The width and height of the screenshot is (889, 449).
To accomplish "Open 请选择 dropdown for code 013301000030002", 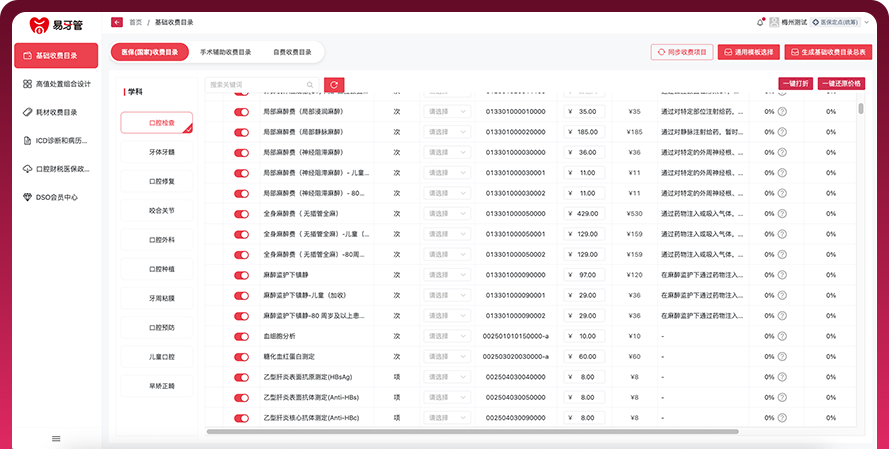I will click(447, 193).
